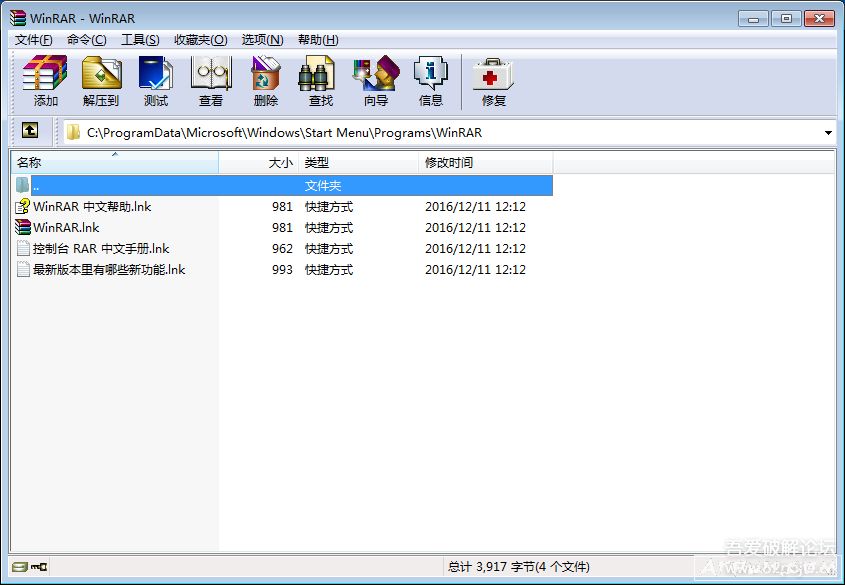This screenshot has height=585, width=845.
Task: Click the 解压到 (Extract to) toolbar icon
Action: coord(101,73)
